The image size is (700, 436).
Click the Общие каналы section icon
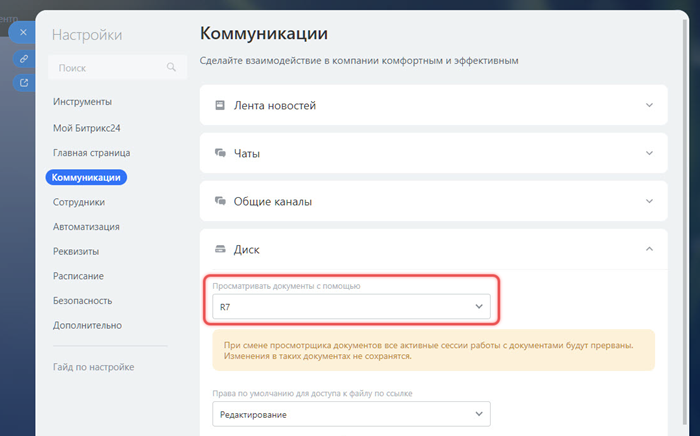point(220,201)
